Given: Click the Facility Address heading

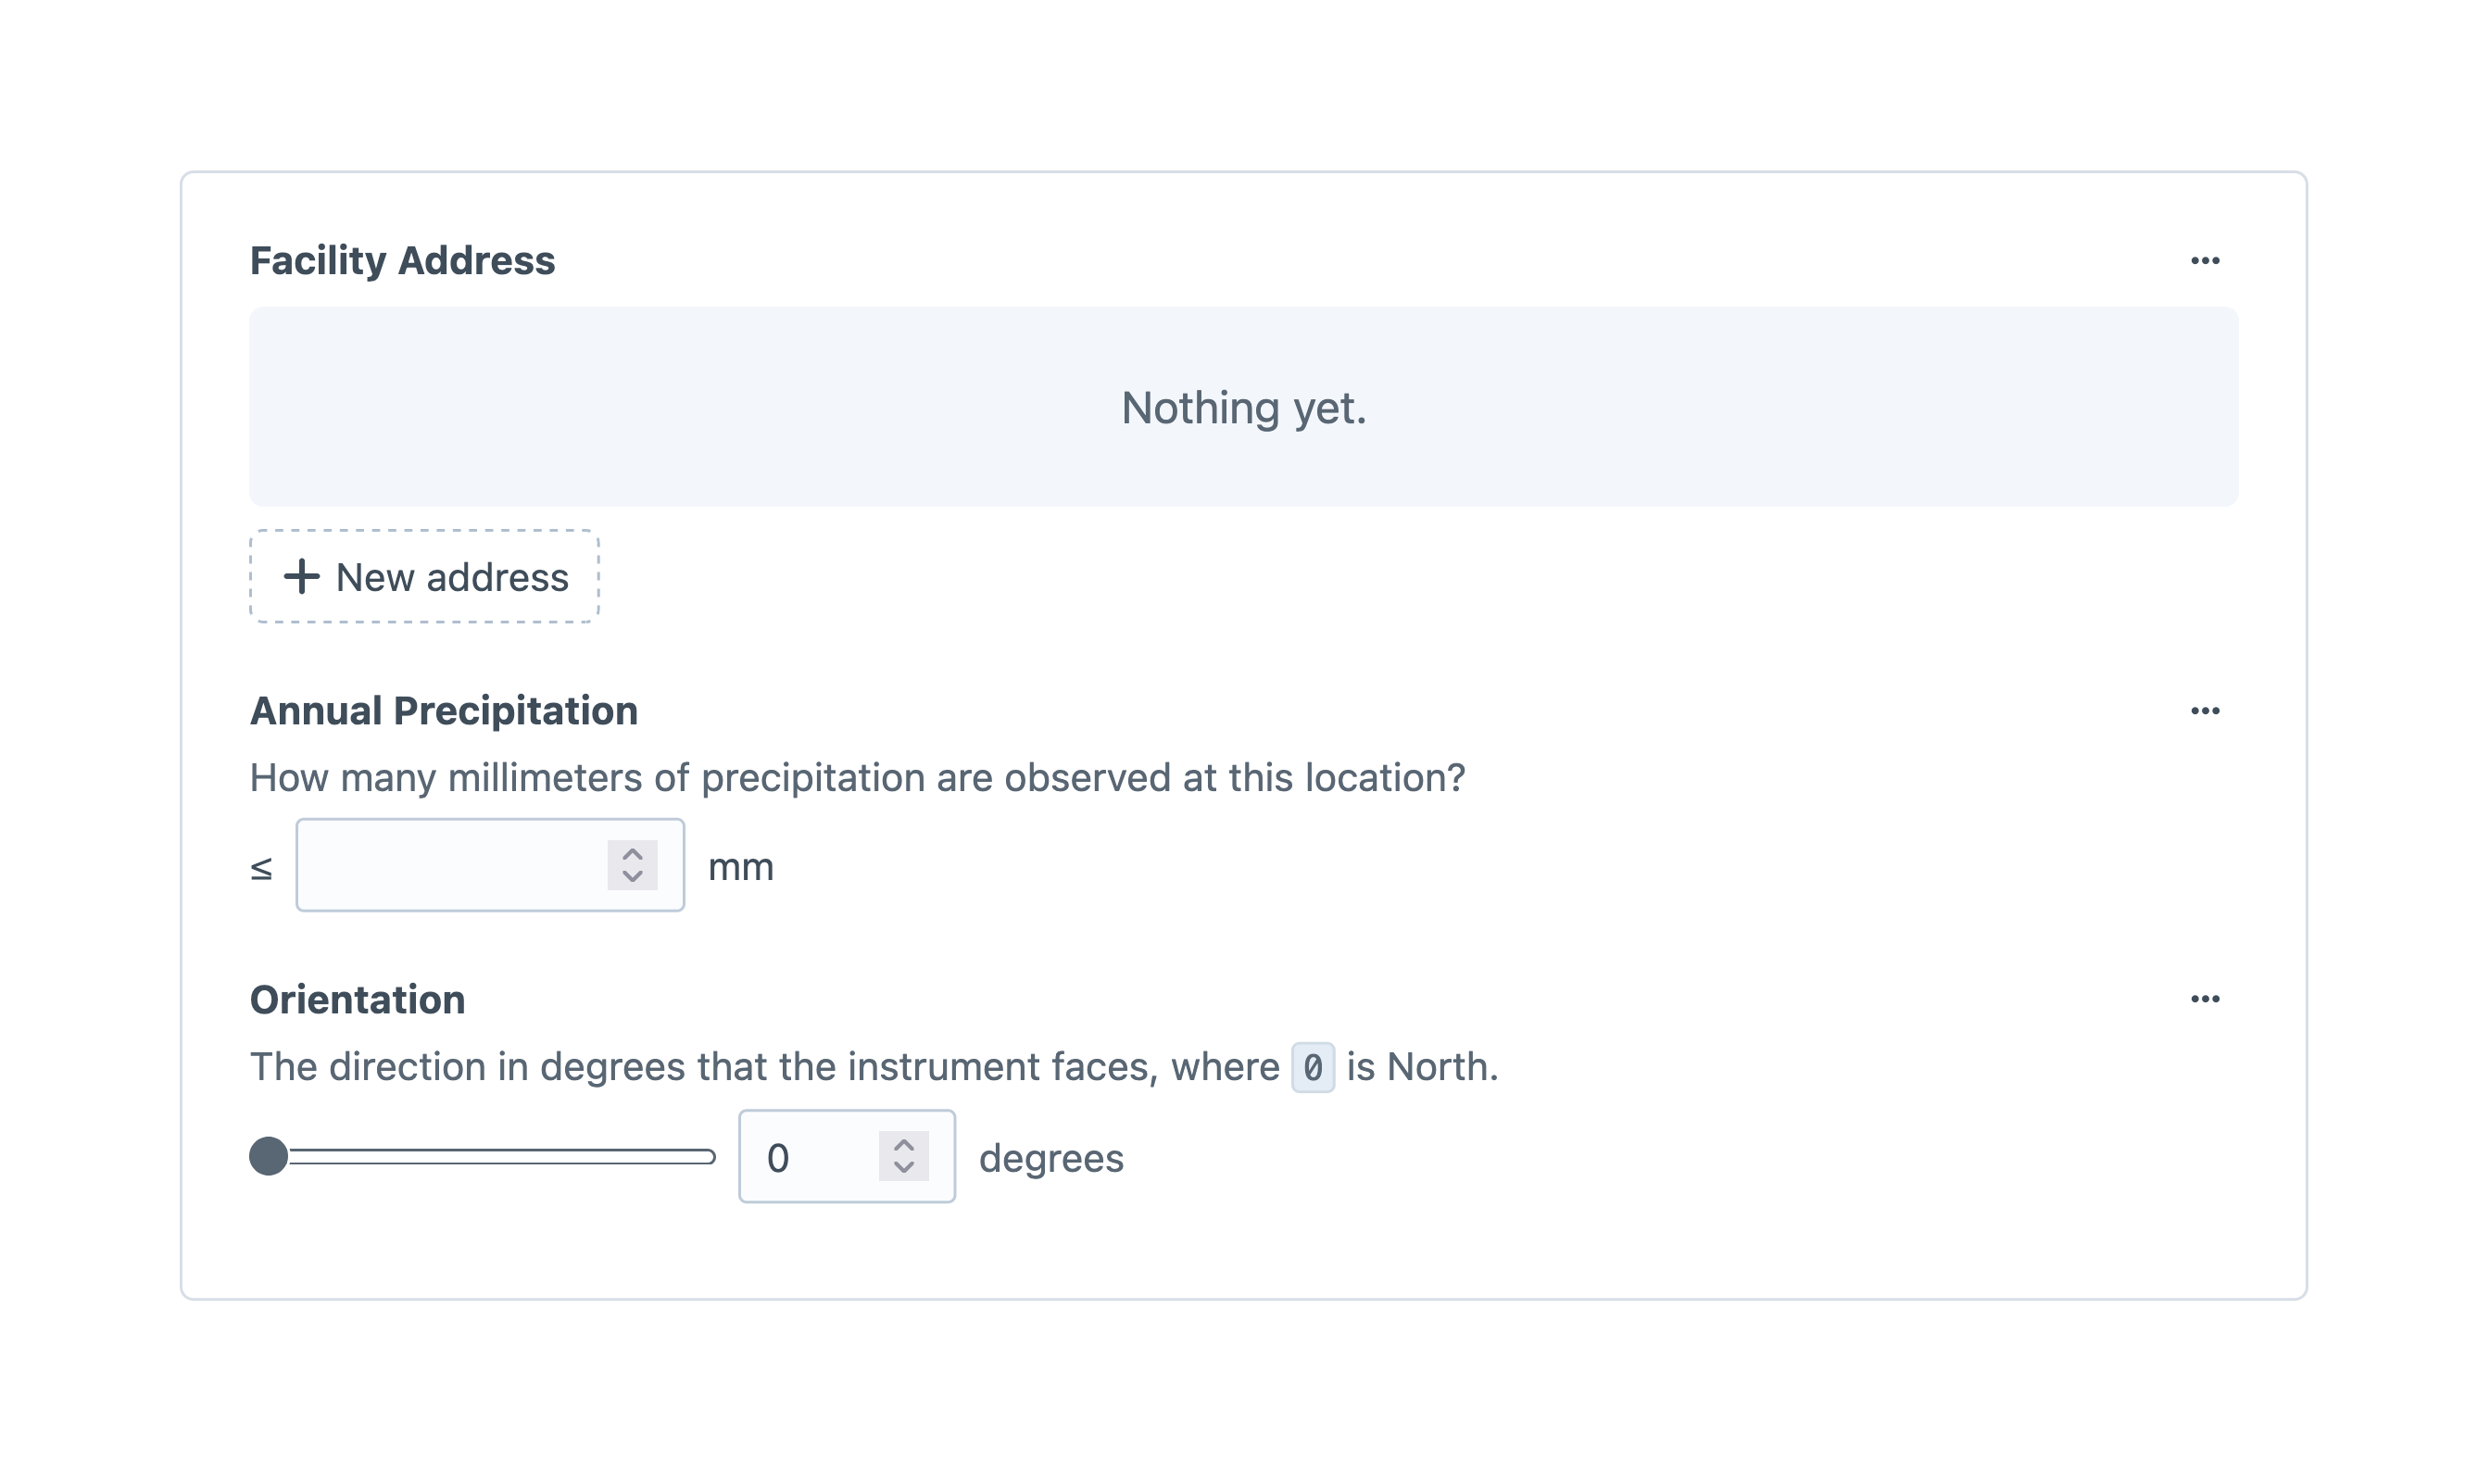Looking at the screenshot, I should 402,260.
